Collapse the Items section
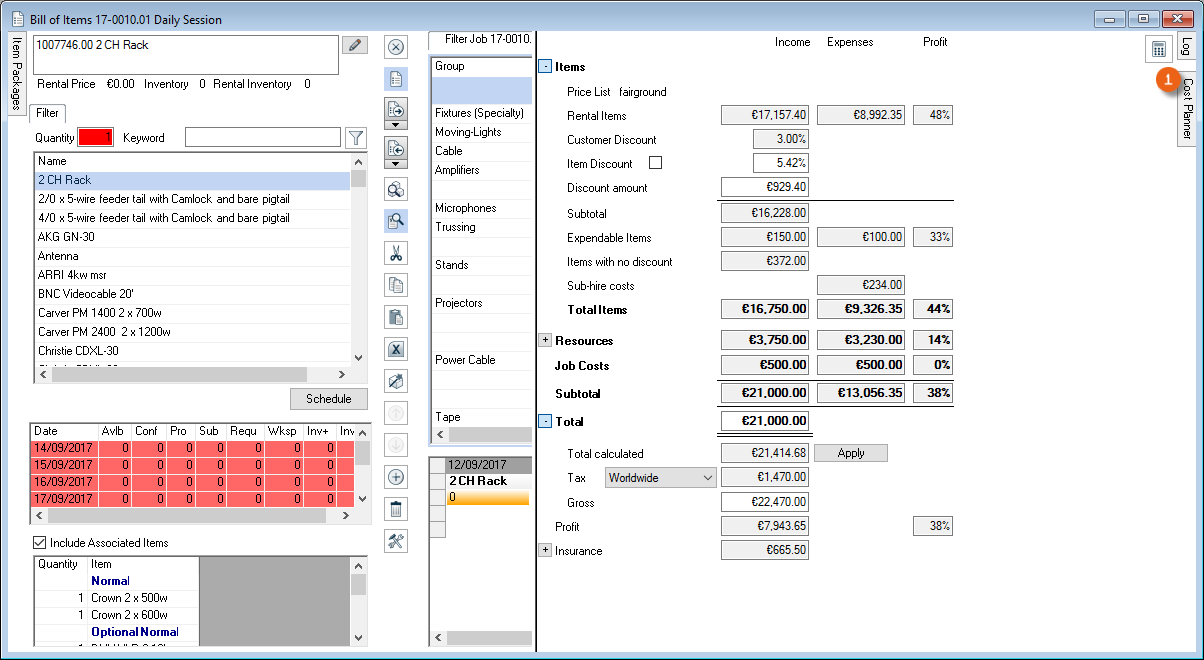This screenshot has height=660, width=1204. pyautogui.click(x=545, y=67)
